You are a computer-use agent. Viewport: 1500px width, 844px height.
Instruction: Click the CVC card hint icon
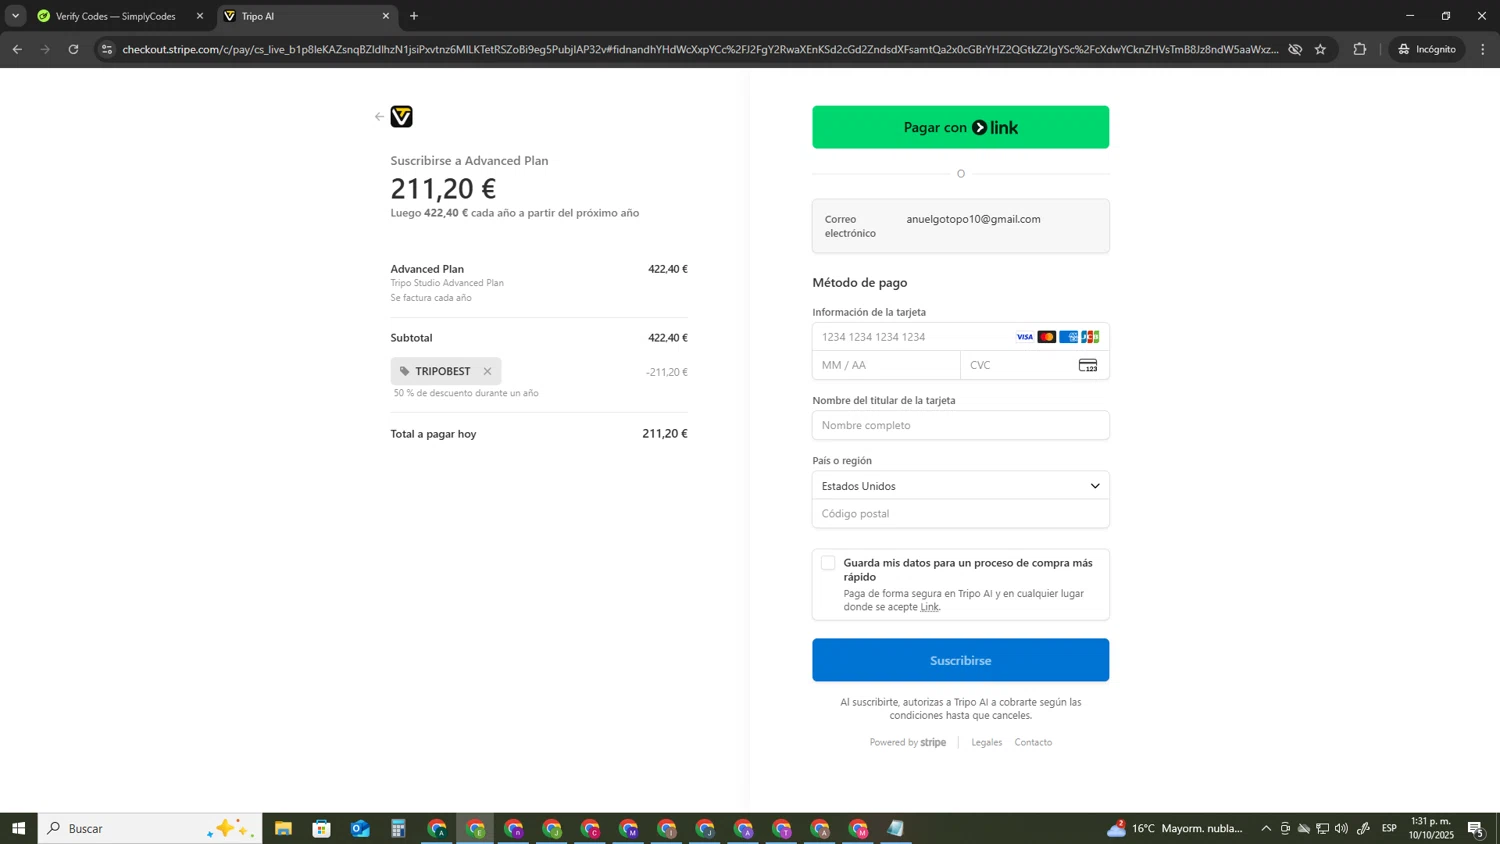tap(1088, 365)
